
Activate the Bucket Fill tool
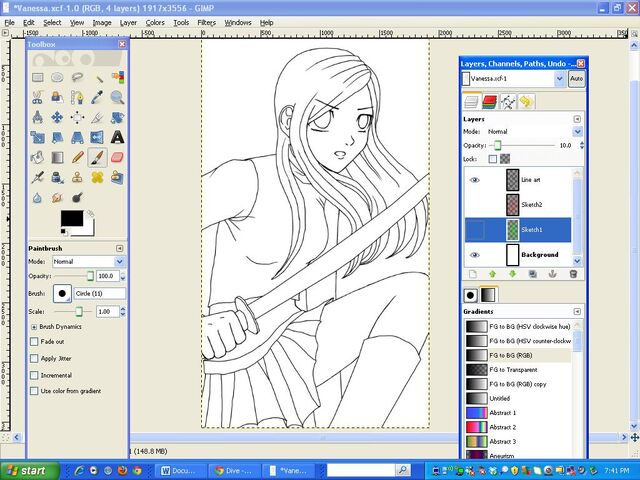[x=38, y=158]
